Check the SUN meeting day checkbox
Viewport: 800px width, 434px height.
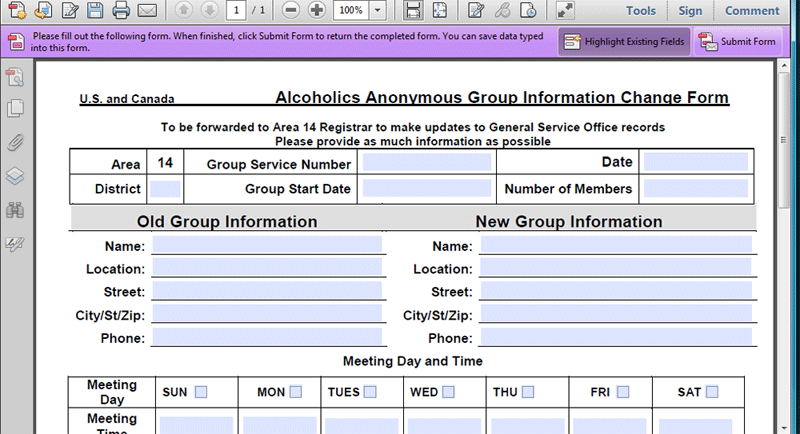coord(201,392)
